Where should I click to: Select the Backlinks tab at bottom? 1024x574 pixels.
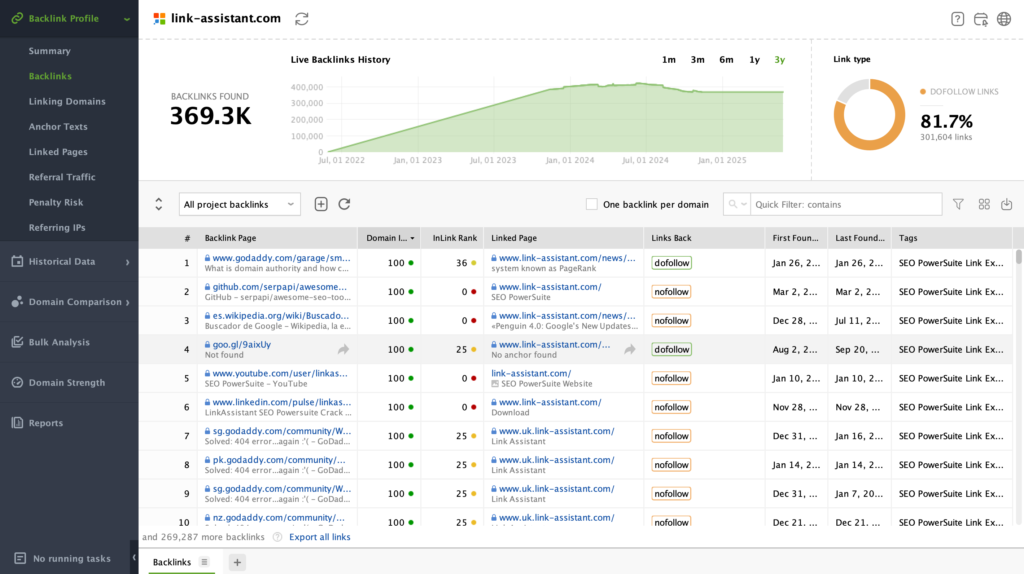pyautogui.click(x=172, y=562)
